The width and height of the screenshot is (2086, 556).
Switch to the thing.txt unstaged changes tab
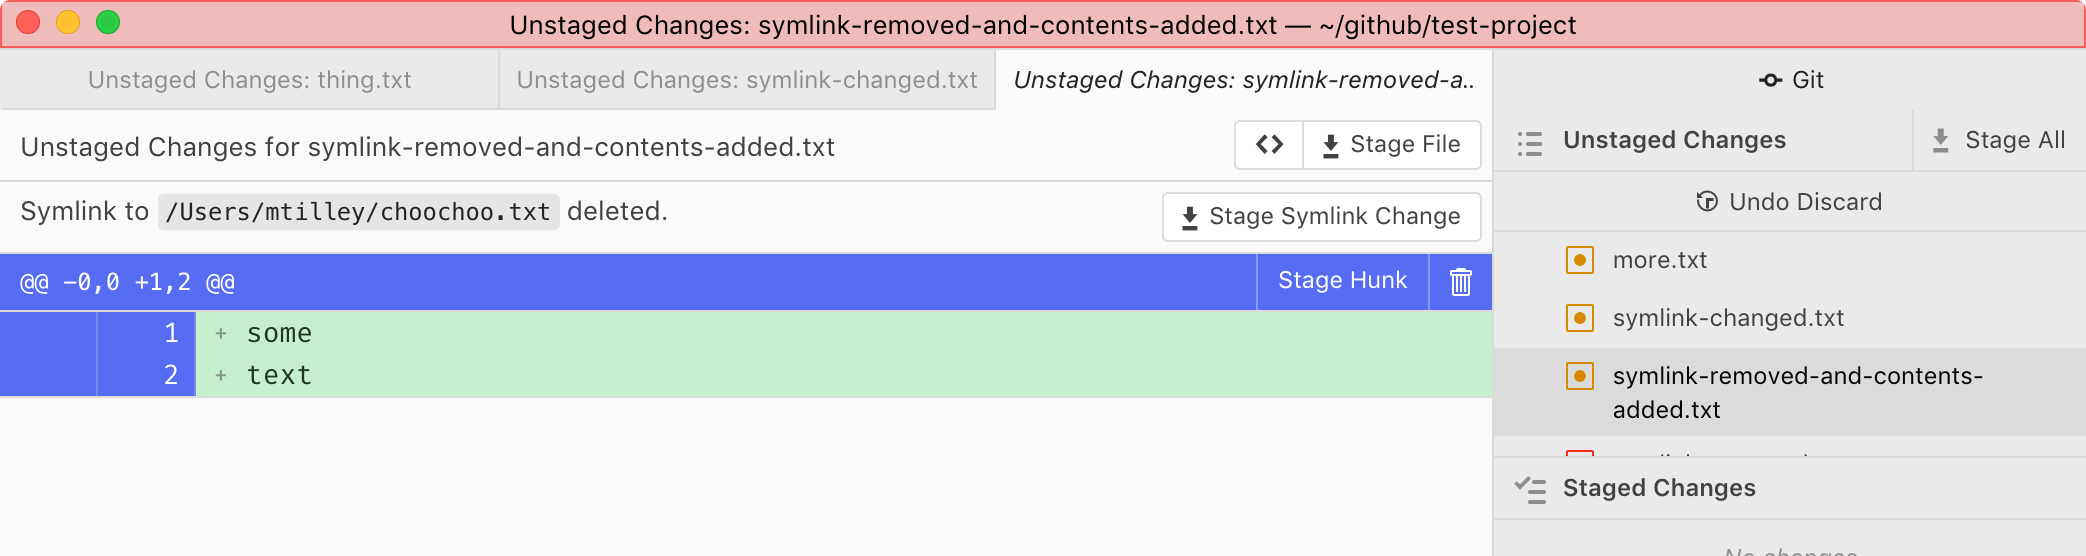[x=249, y=80]
